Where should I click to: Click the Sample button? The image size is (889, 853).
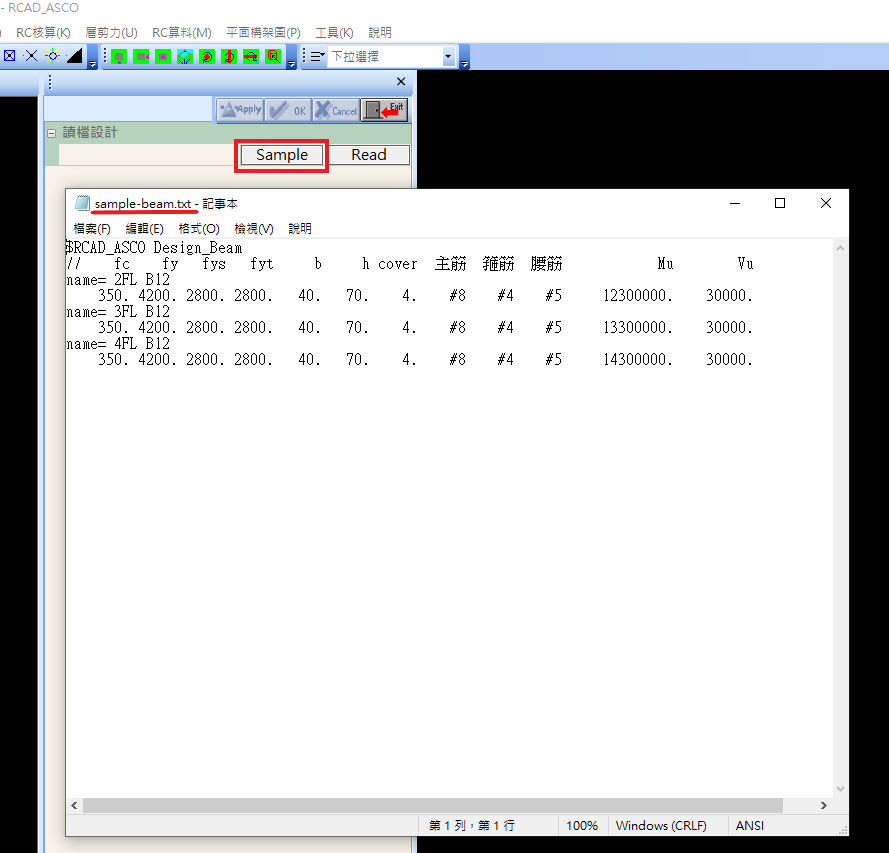click(282, 155)
